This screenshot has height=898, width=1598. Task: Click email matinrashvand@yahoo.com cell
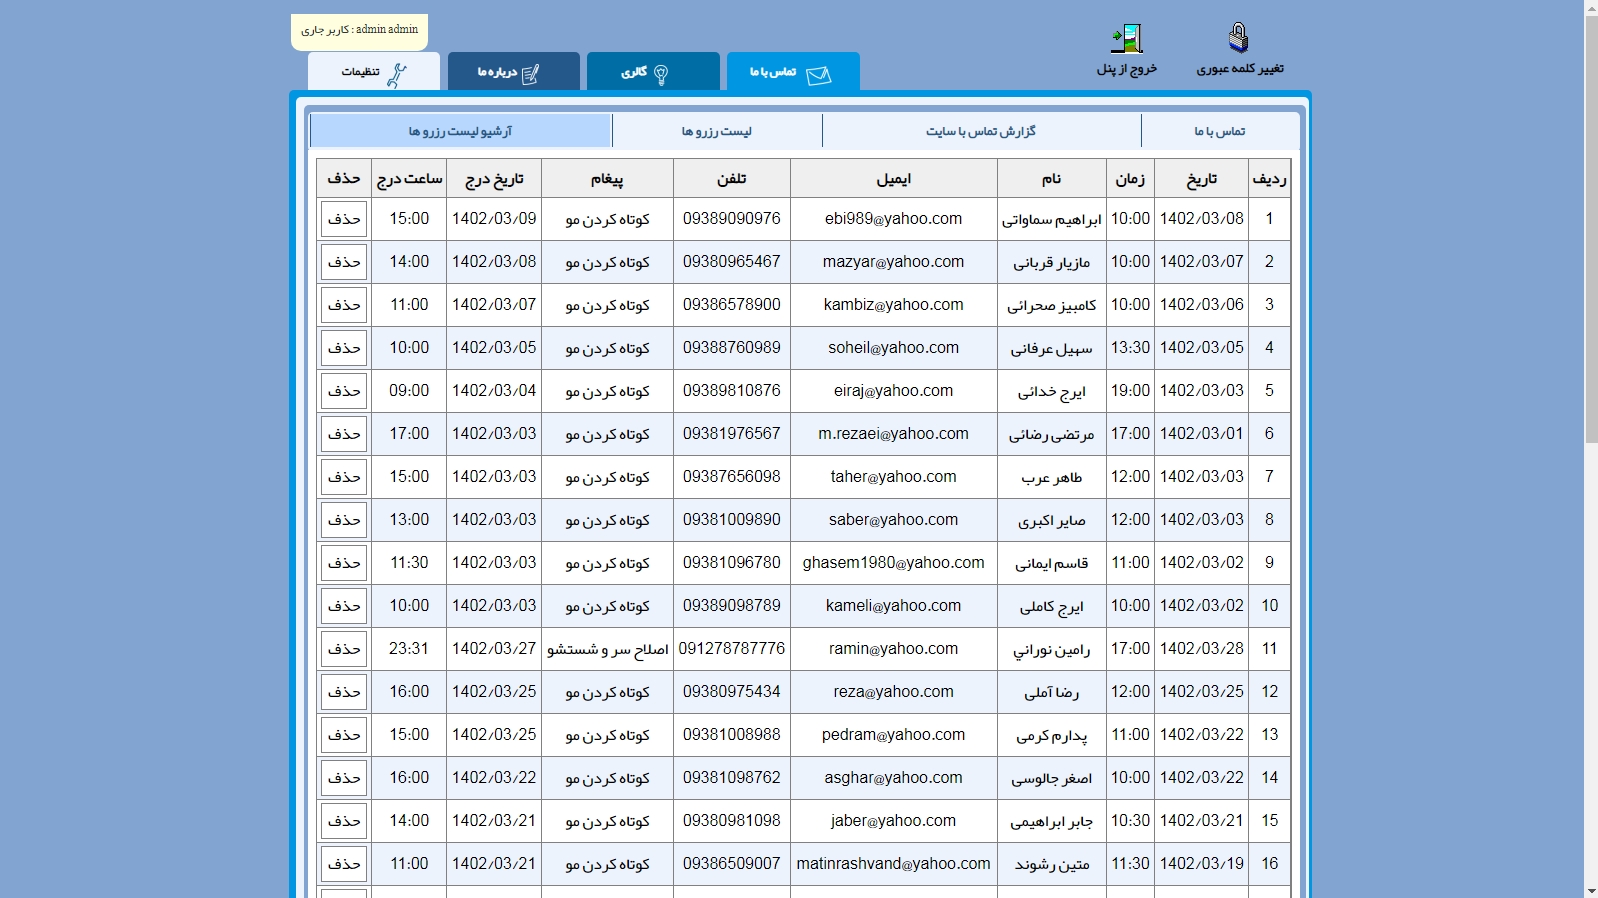[894, 864]
